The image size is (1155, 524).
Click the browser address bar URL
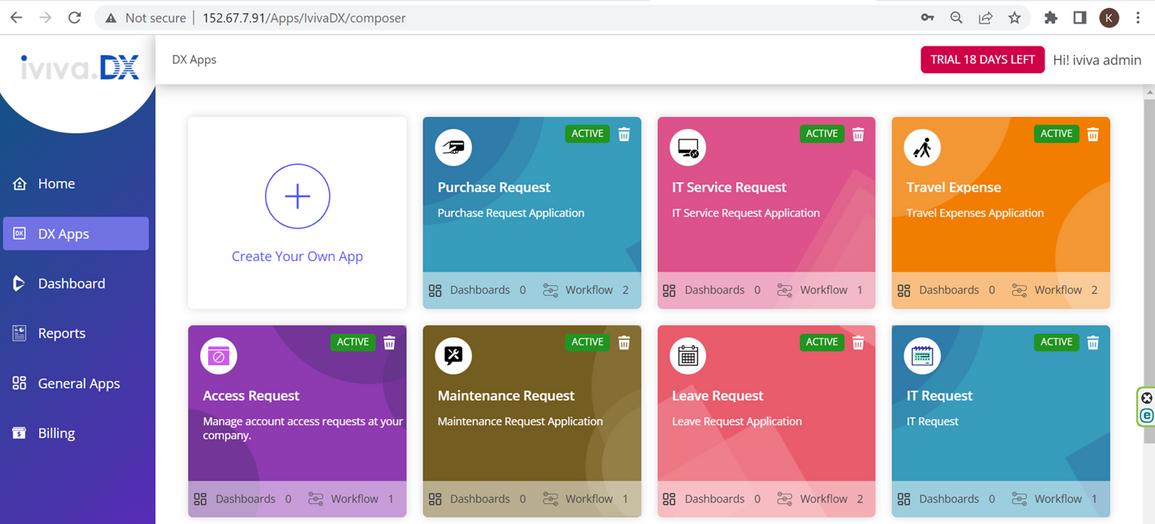tap(303, 18)
